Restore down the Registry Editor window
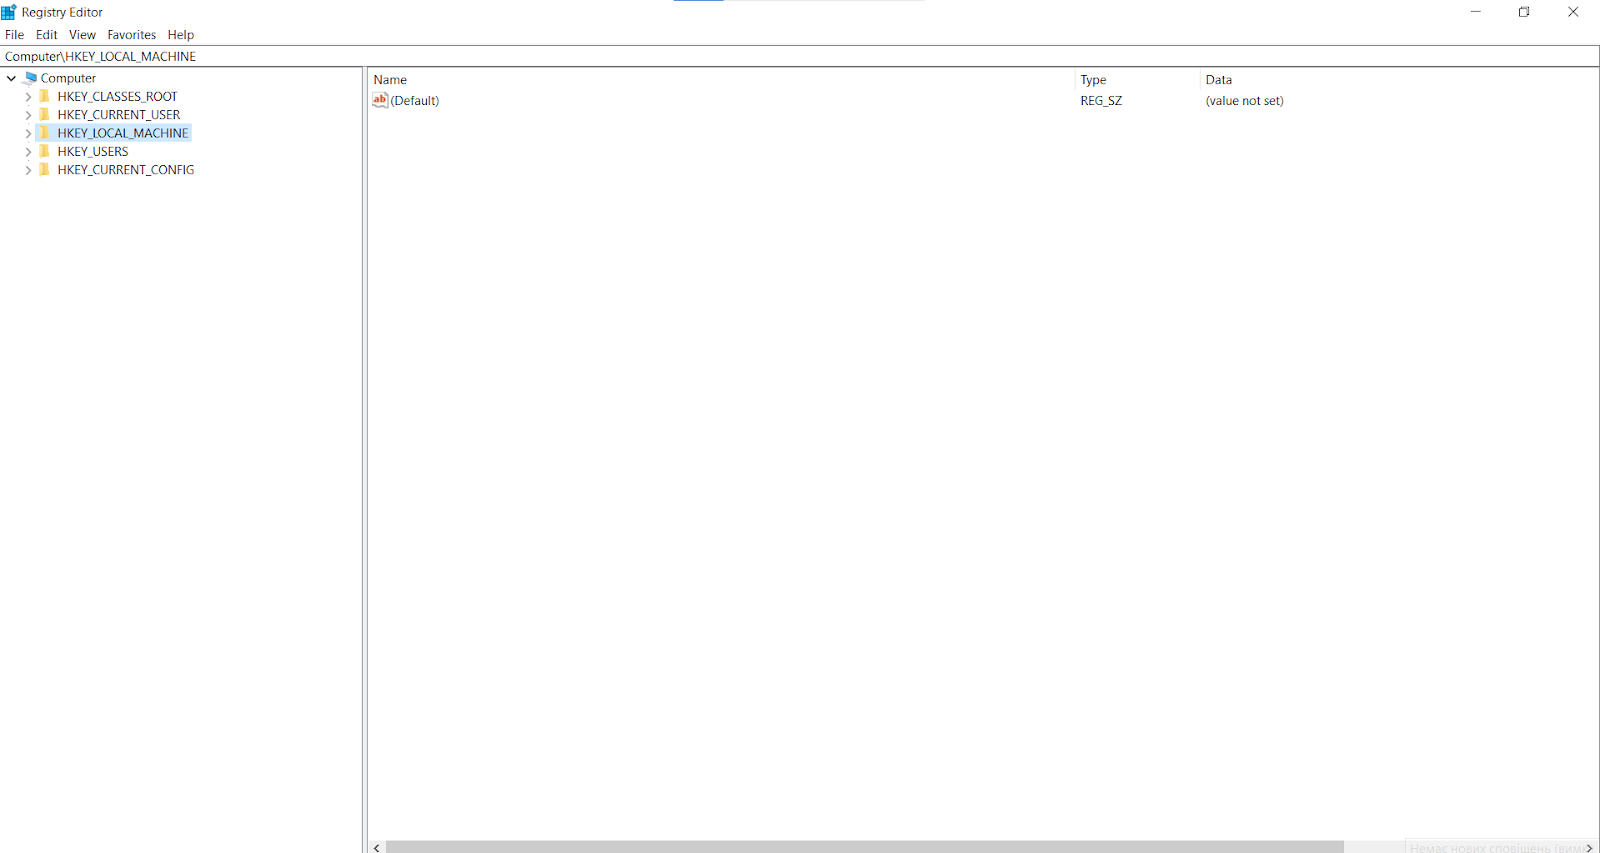The image size is (1600, 853). click(1524, 12)
